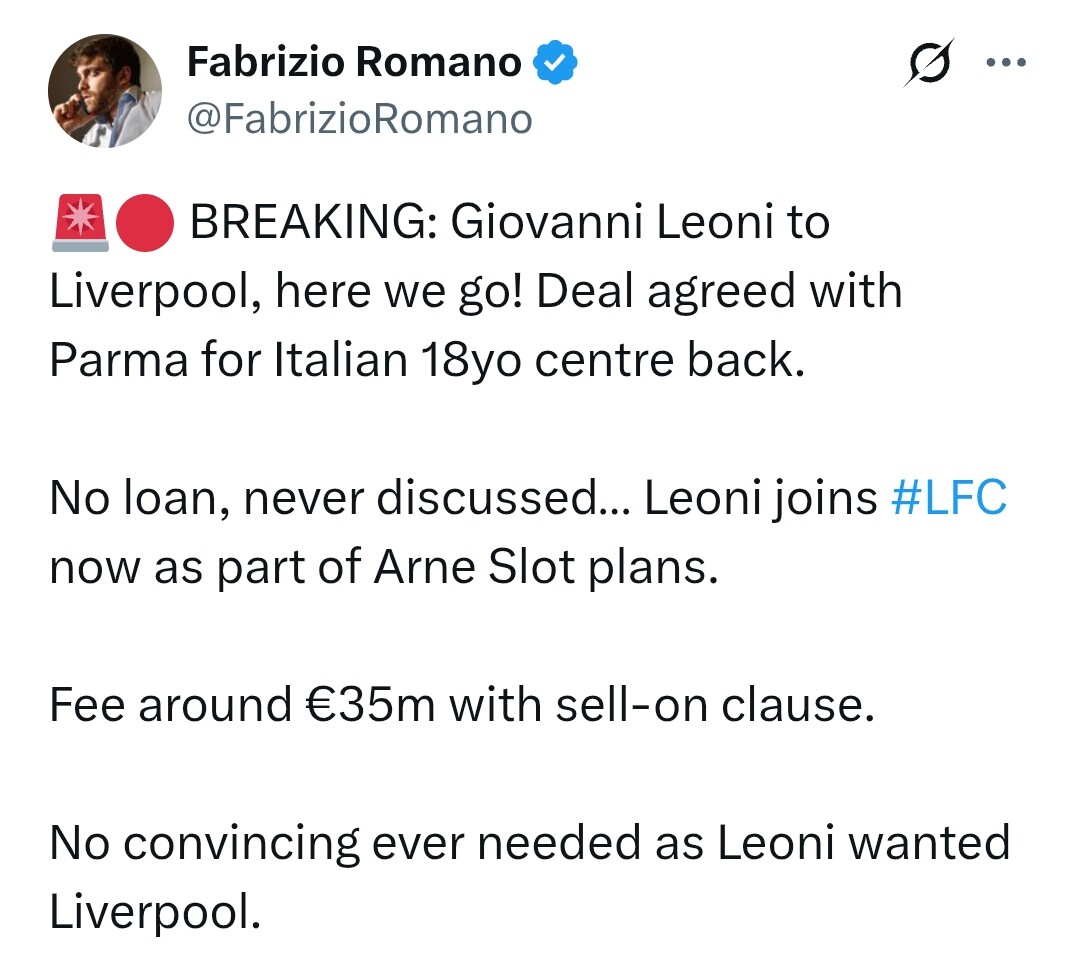Open the Grok slashed-circle icon
This screenshot has width=1080, height=961.
(928, 62)
